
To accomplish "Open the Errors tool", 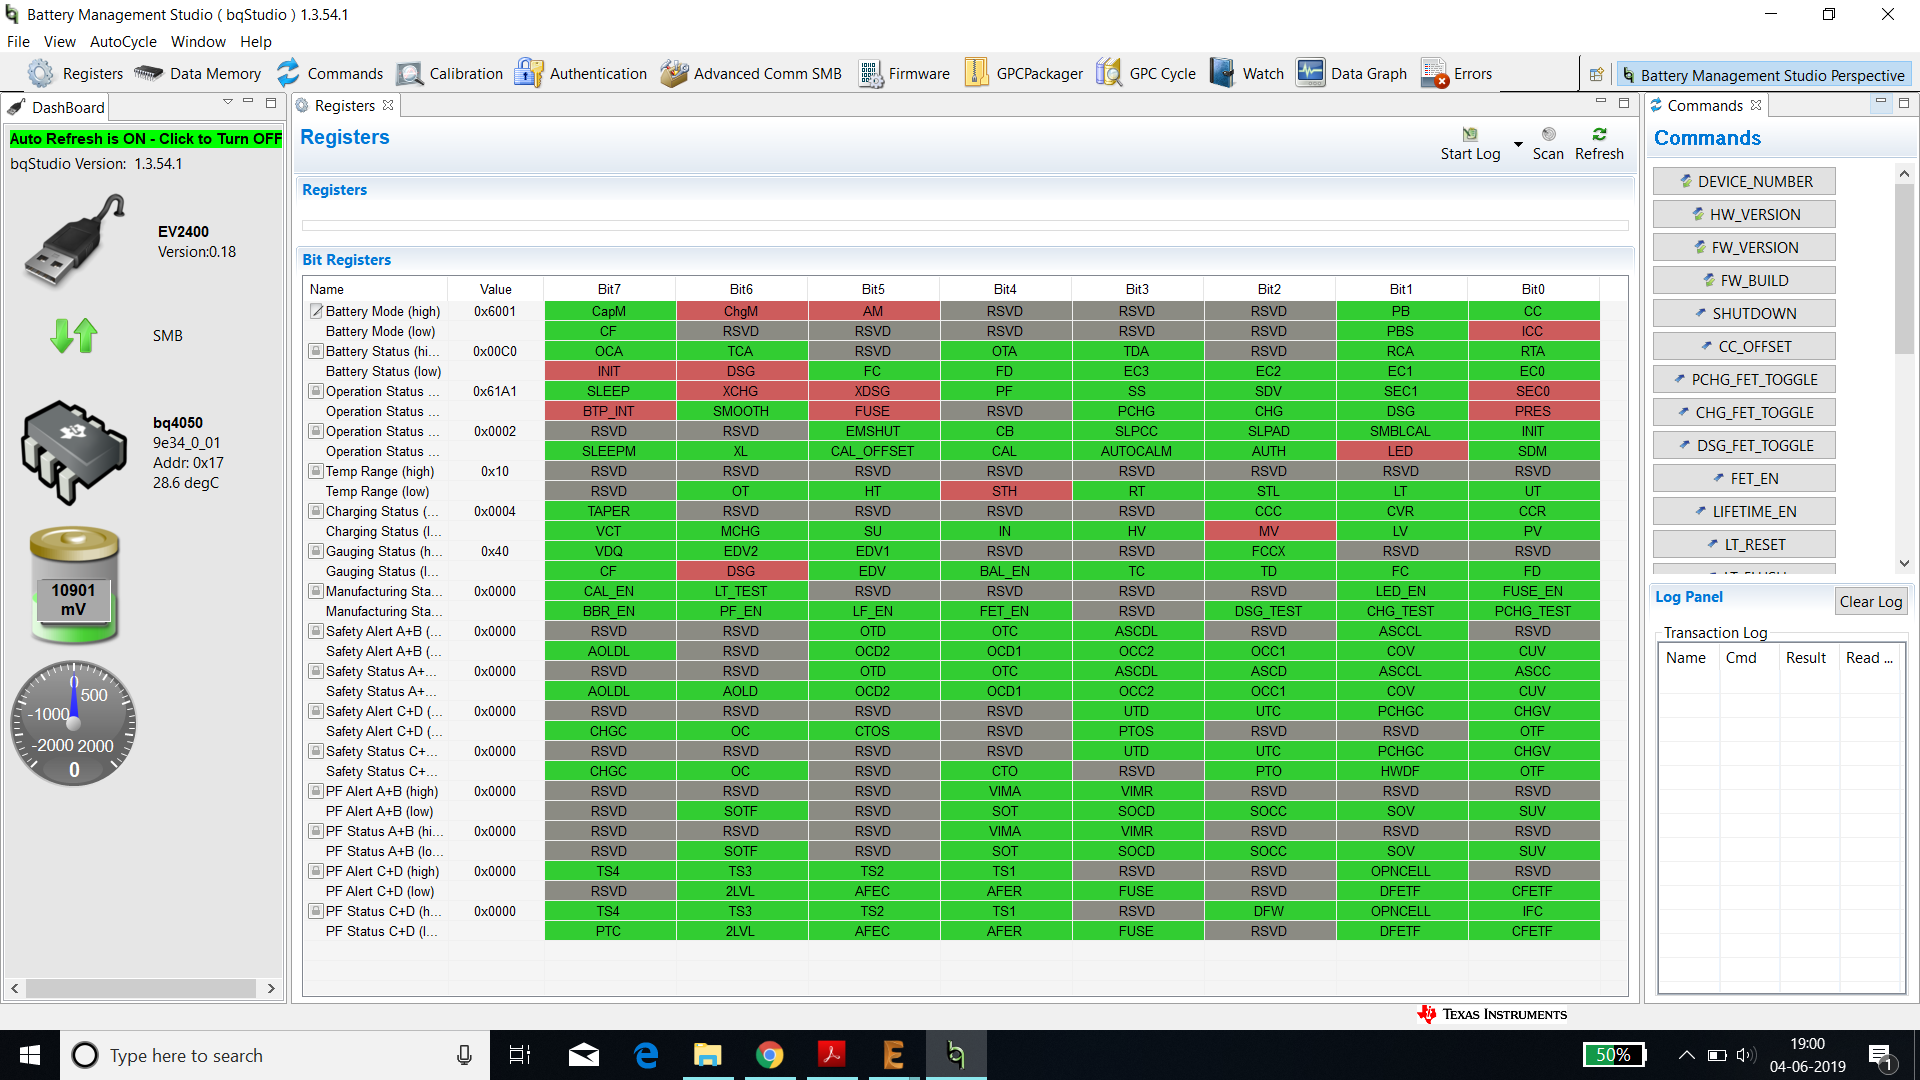I will (x=1457, y=73).
